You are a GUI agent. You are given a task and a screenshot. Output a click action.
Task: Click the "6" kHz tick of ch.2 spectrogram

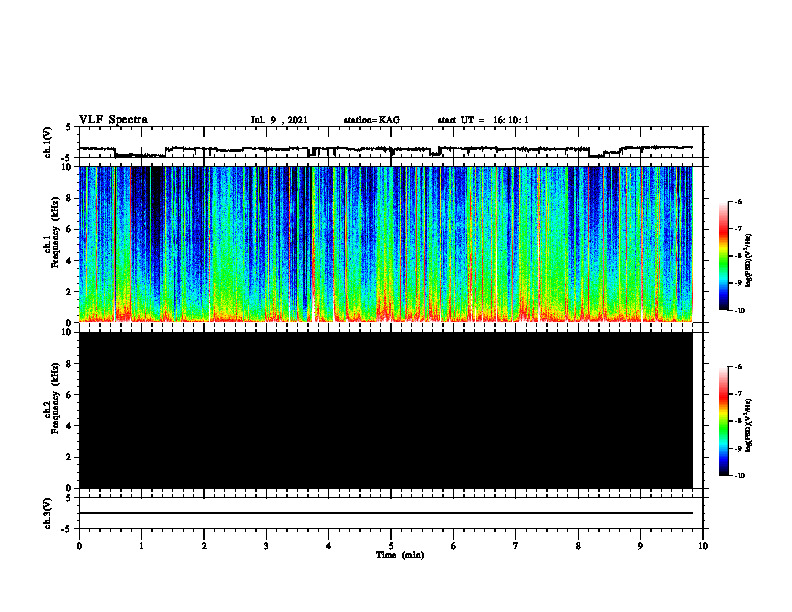tap(70, 395)
